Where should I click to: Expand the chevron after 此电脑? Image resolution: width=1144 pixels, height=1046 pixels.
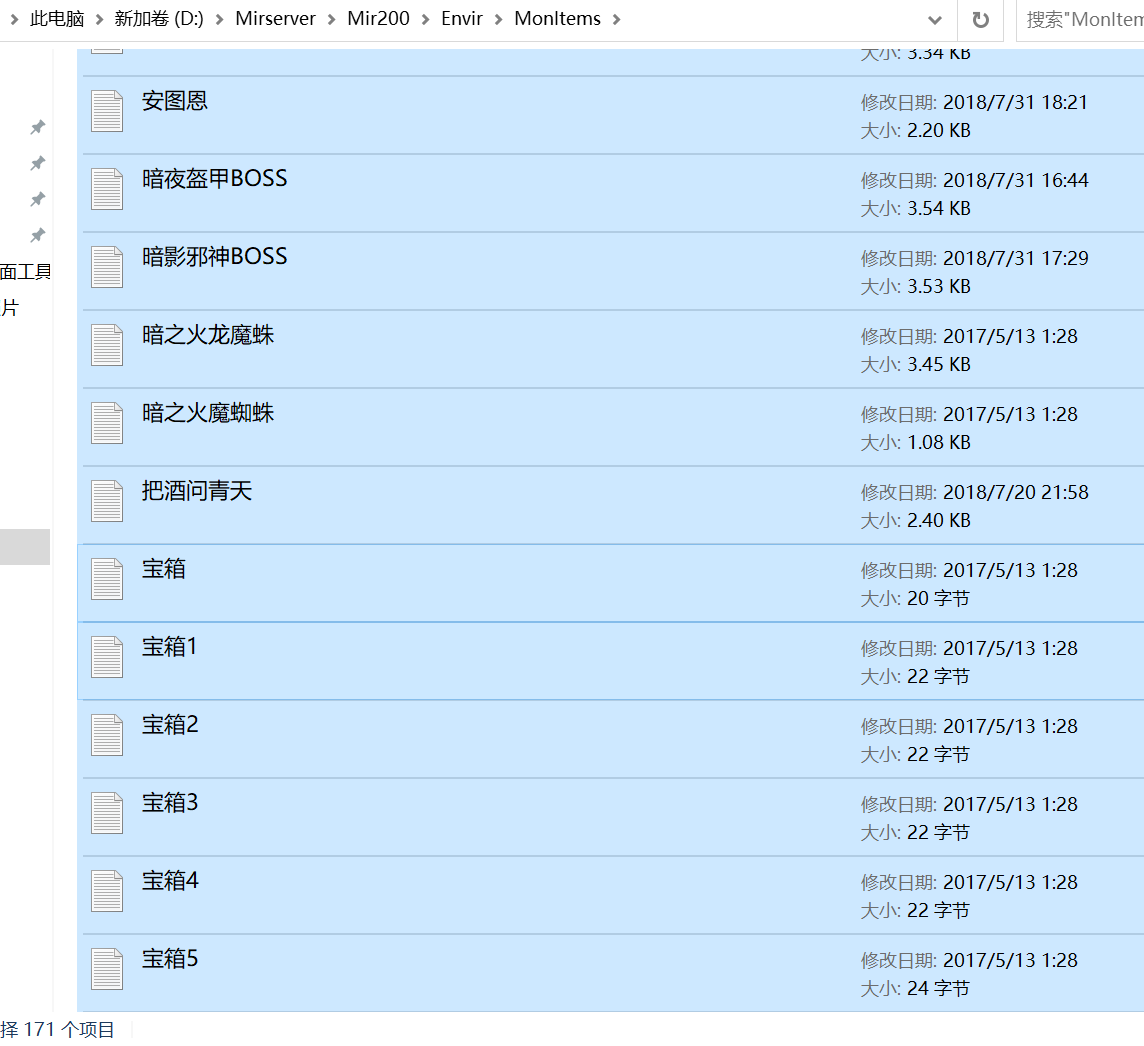click(99, 20)
